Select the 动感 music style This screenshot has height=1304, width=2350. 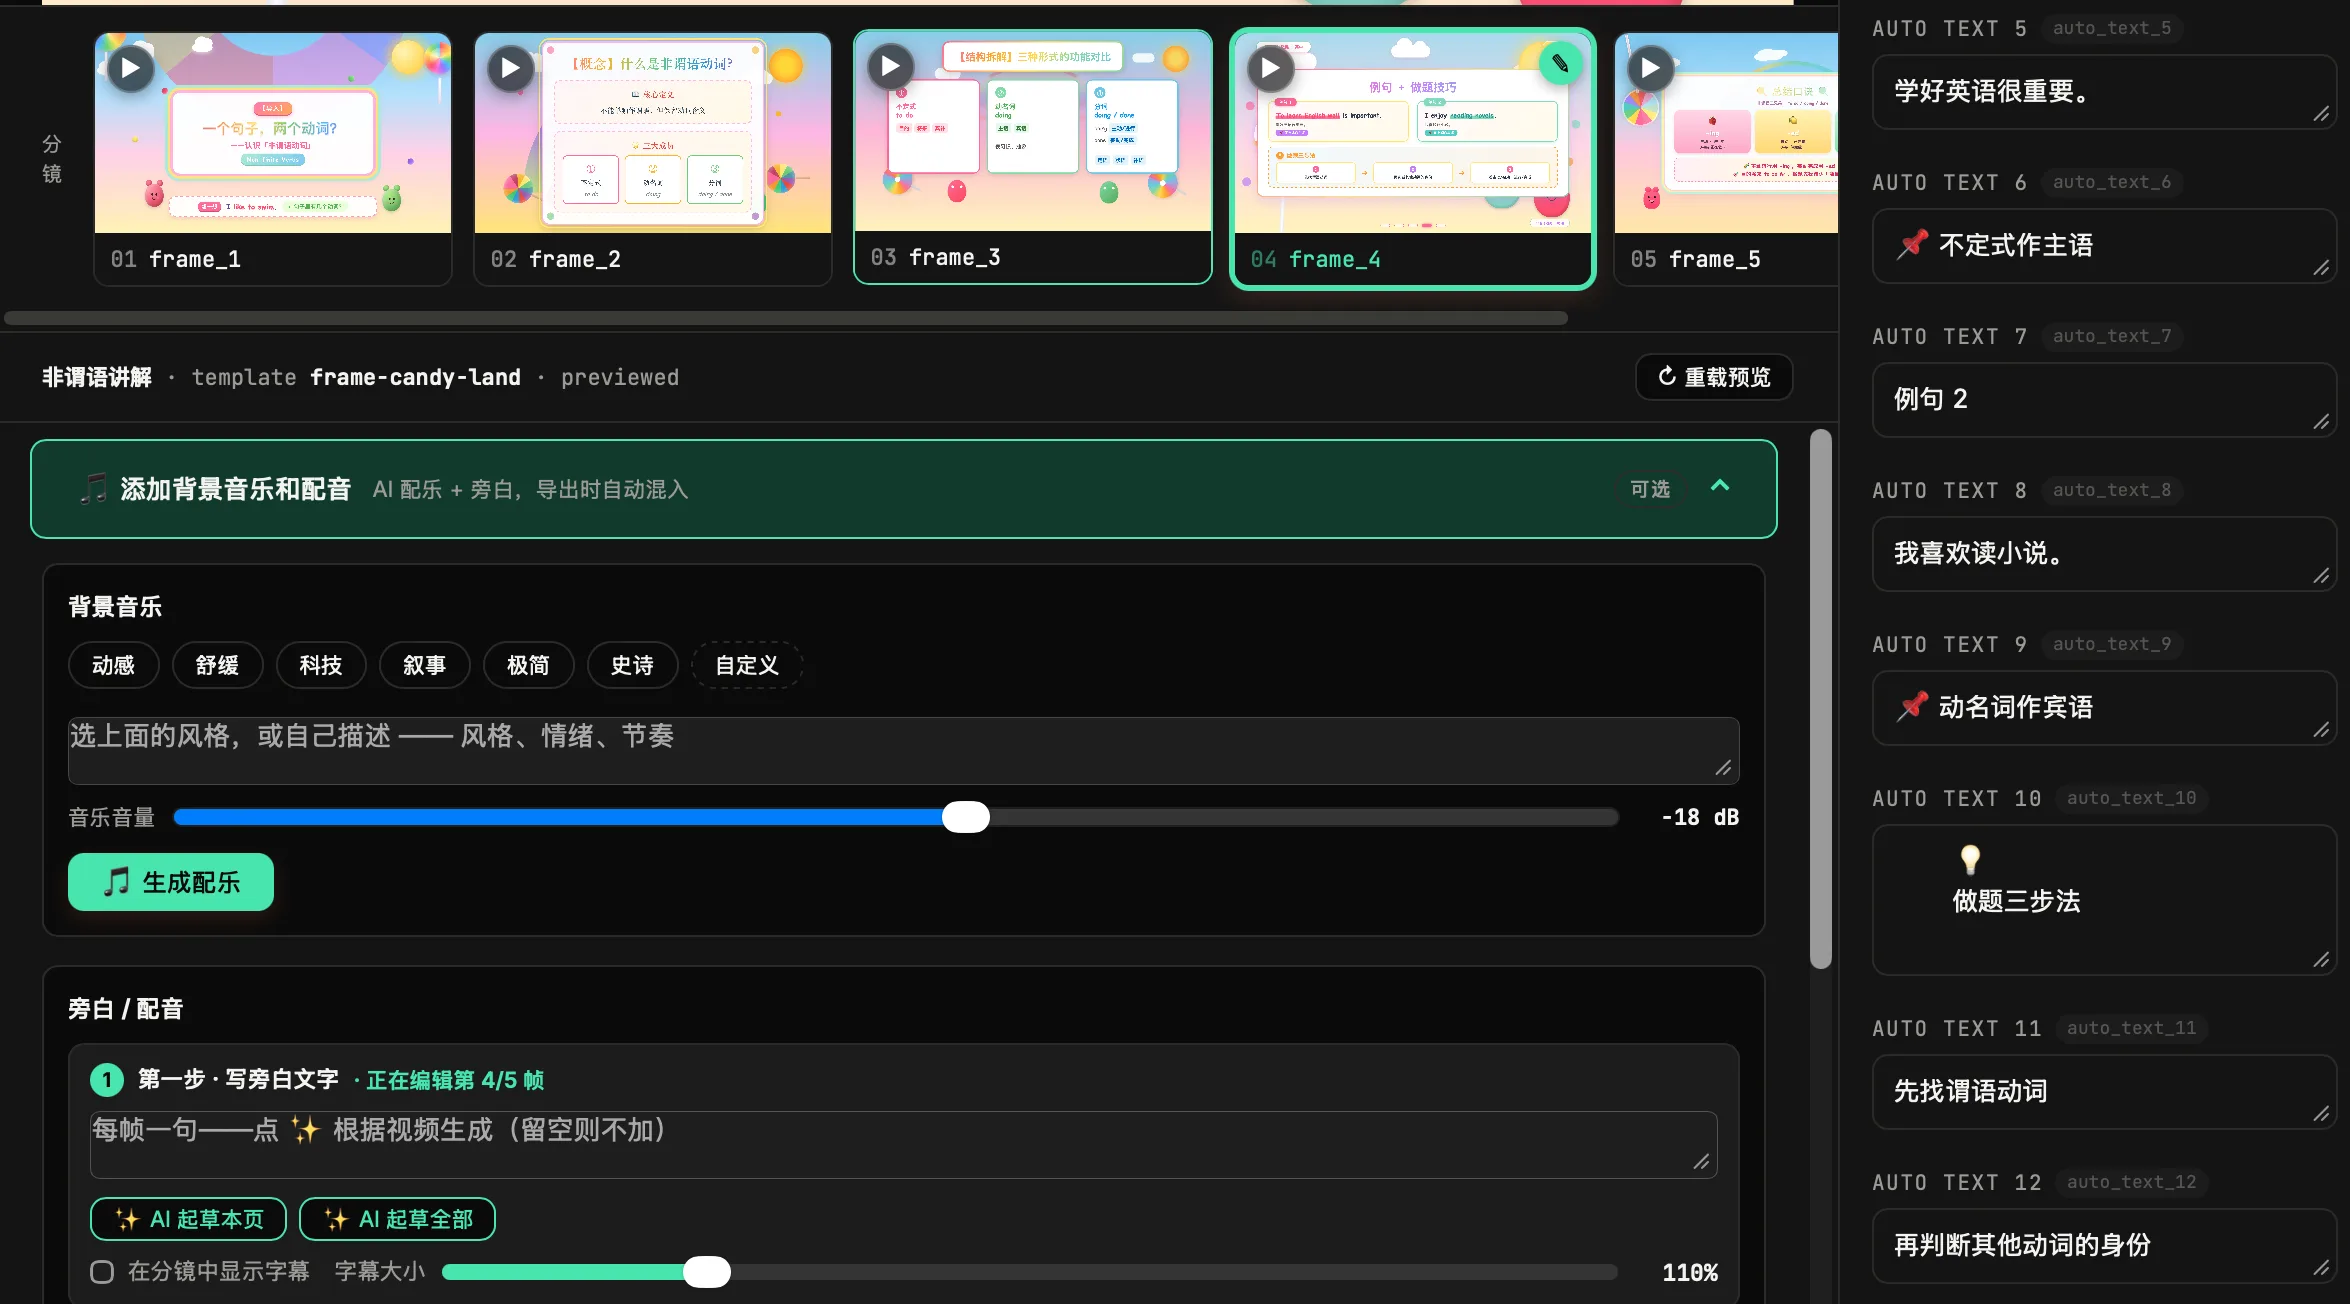click(x=113, y=665)
